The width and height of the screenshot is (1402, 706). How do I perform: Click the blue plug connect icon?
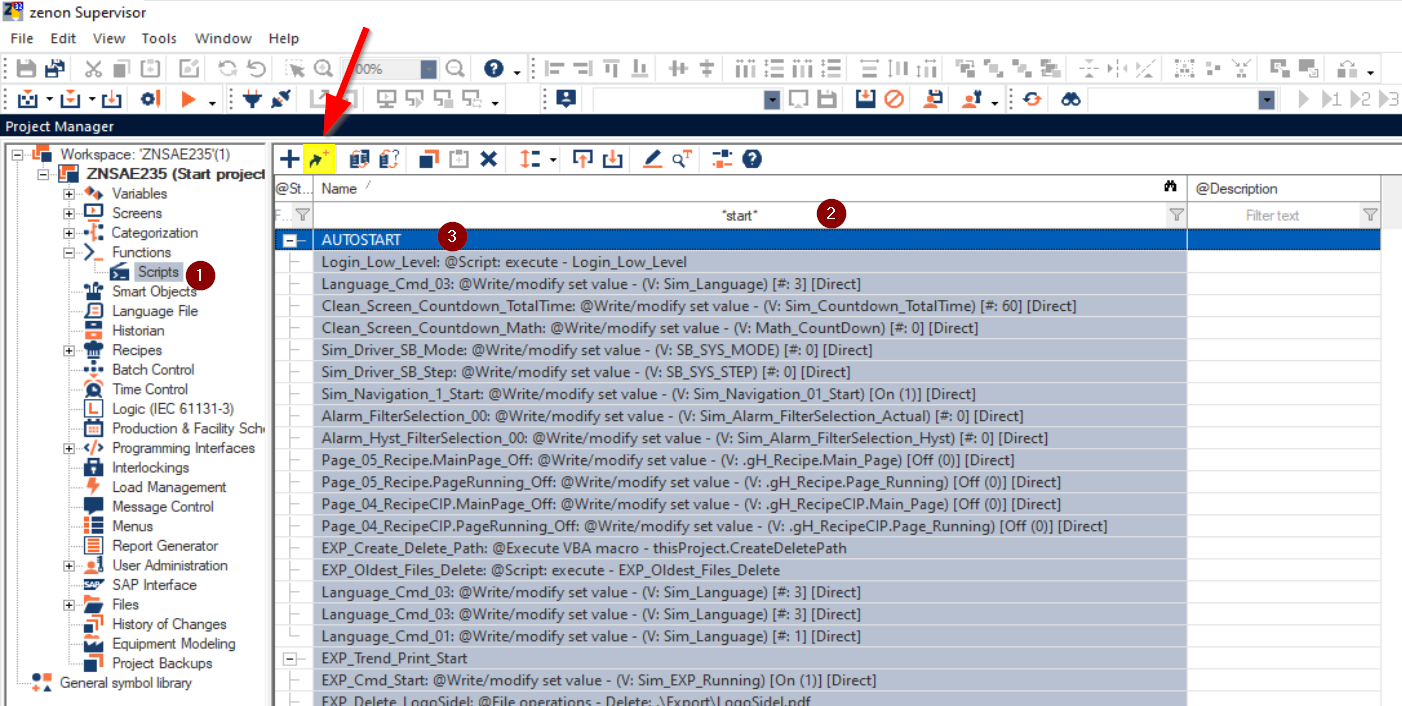tap(253, 99)
